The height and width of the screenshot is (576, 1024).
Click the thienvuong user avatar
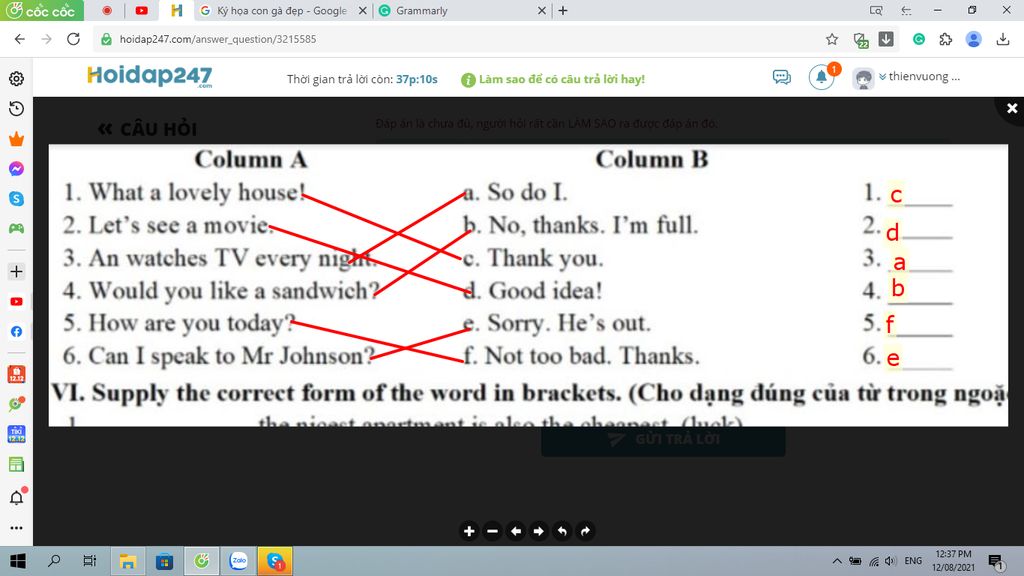click(863, 78)
